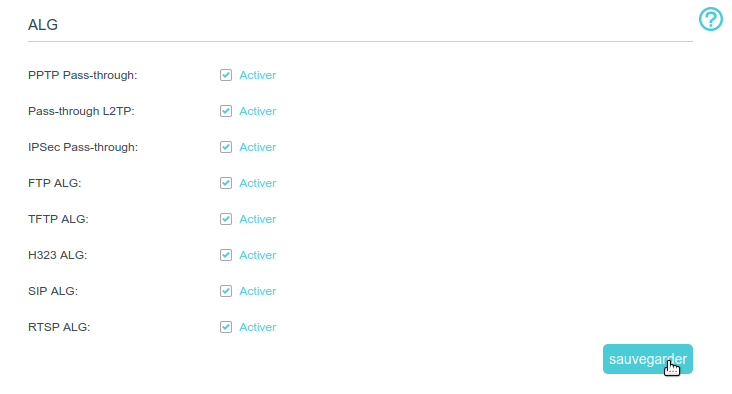
Task: Select the ALG section heading
Action: click(x=43, y=25)
